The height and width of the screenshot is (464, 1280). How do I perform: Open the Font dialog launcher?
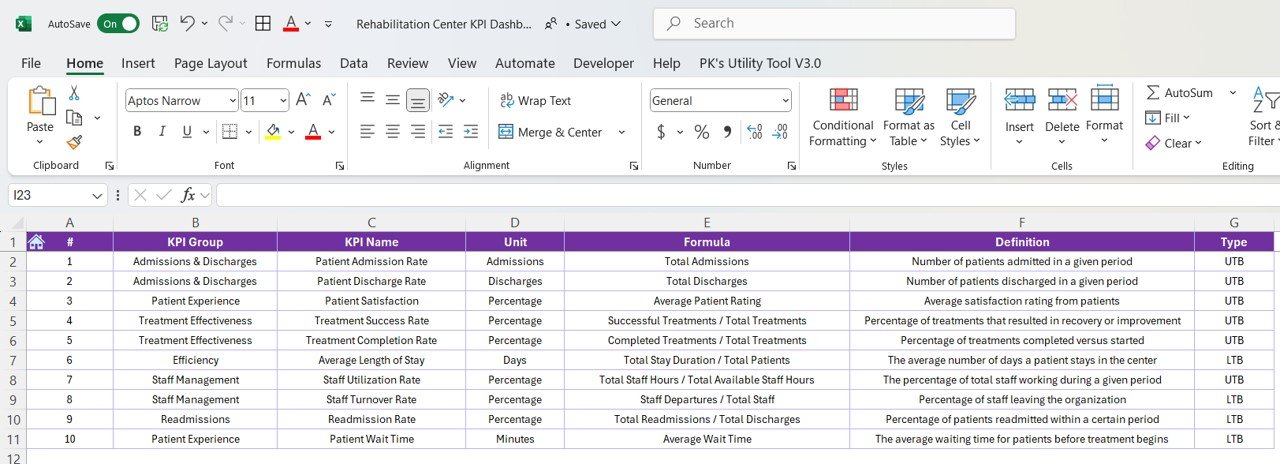coord(340,166)
